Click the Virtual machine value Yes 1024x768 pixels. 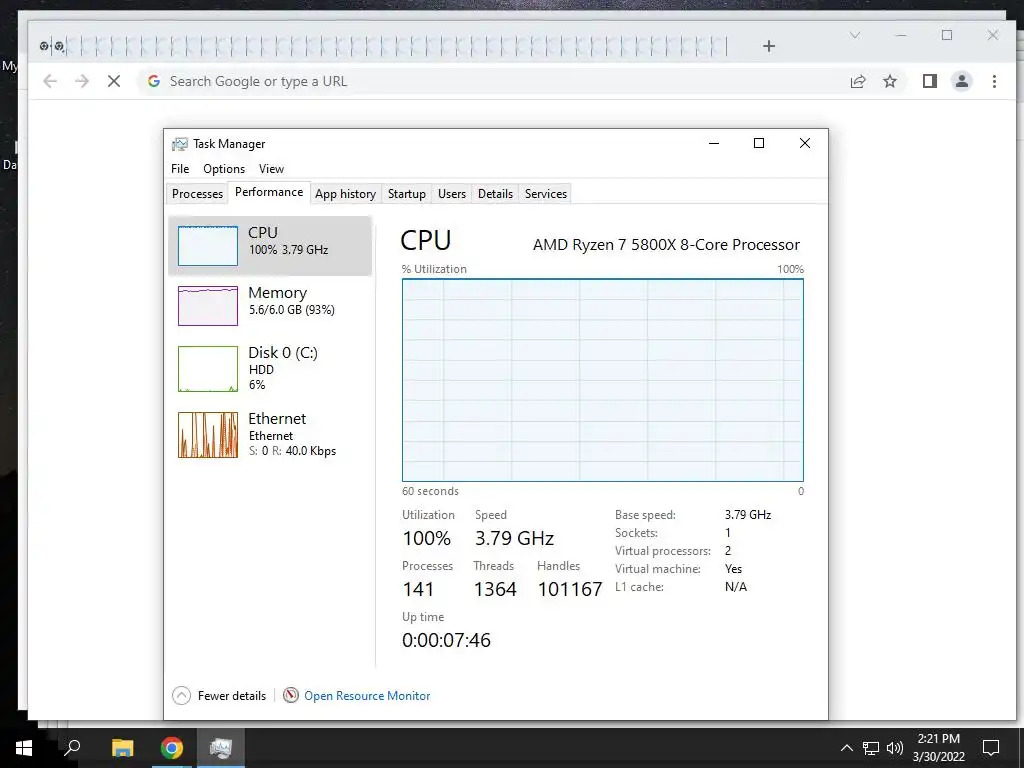pos(733,569)
